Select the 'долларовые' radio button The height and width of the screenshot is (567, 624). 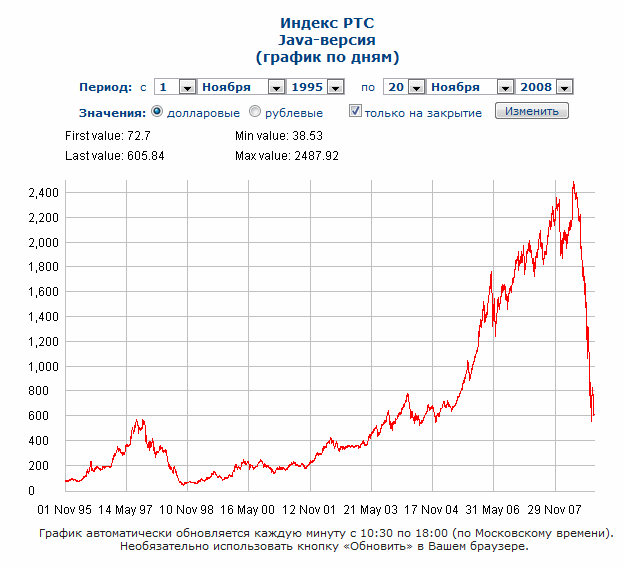pyautogui.click(x=157, y=111)
